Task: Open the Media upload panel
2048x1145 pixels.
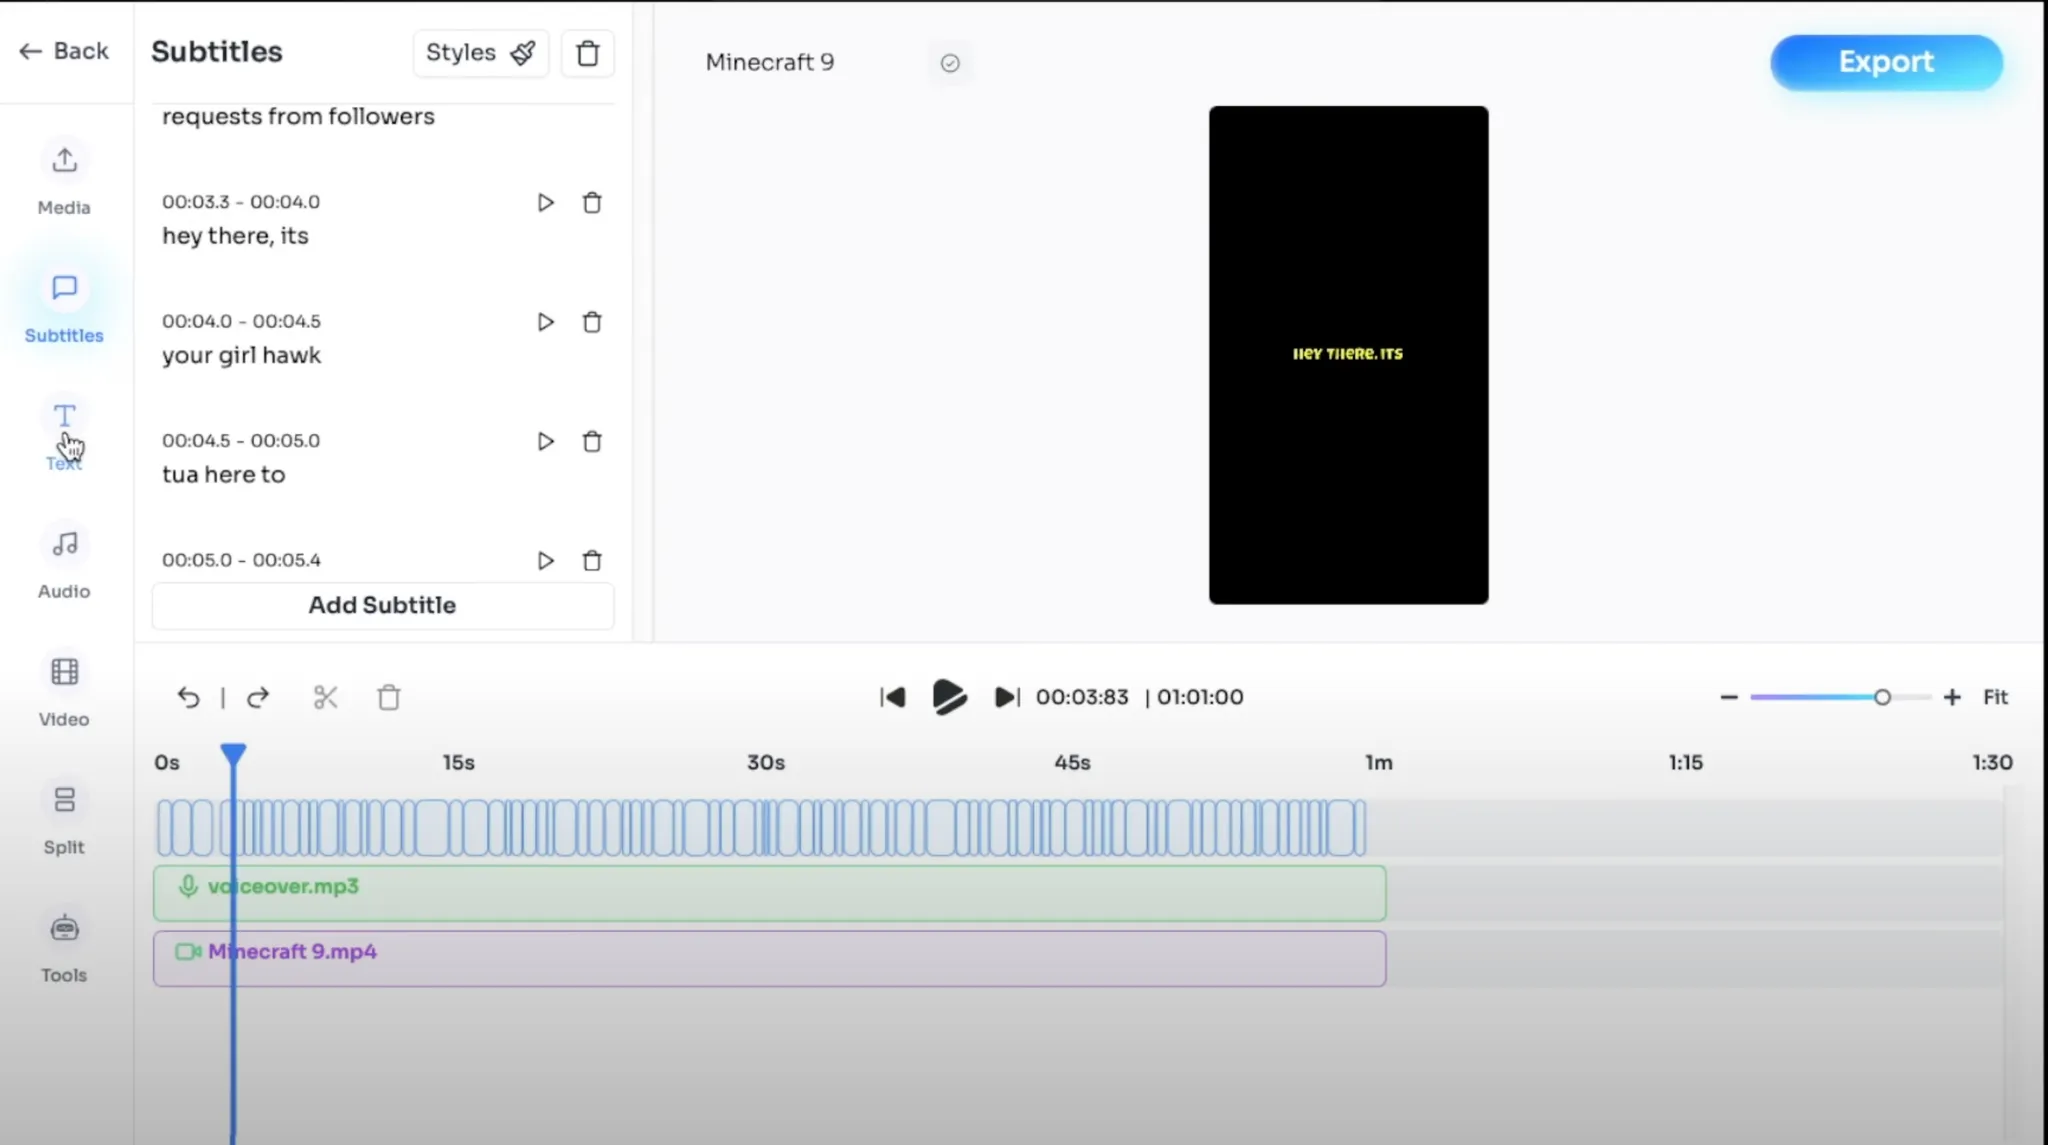Action: tap(64, 177)
